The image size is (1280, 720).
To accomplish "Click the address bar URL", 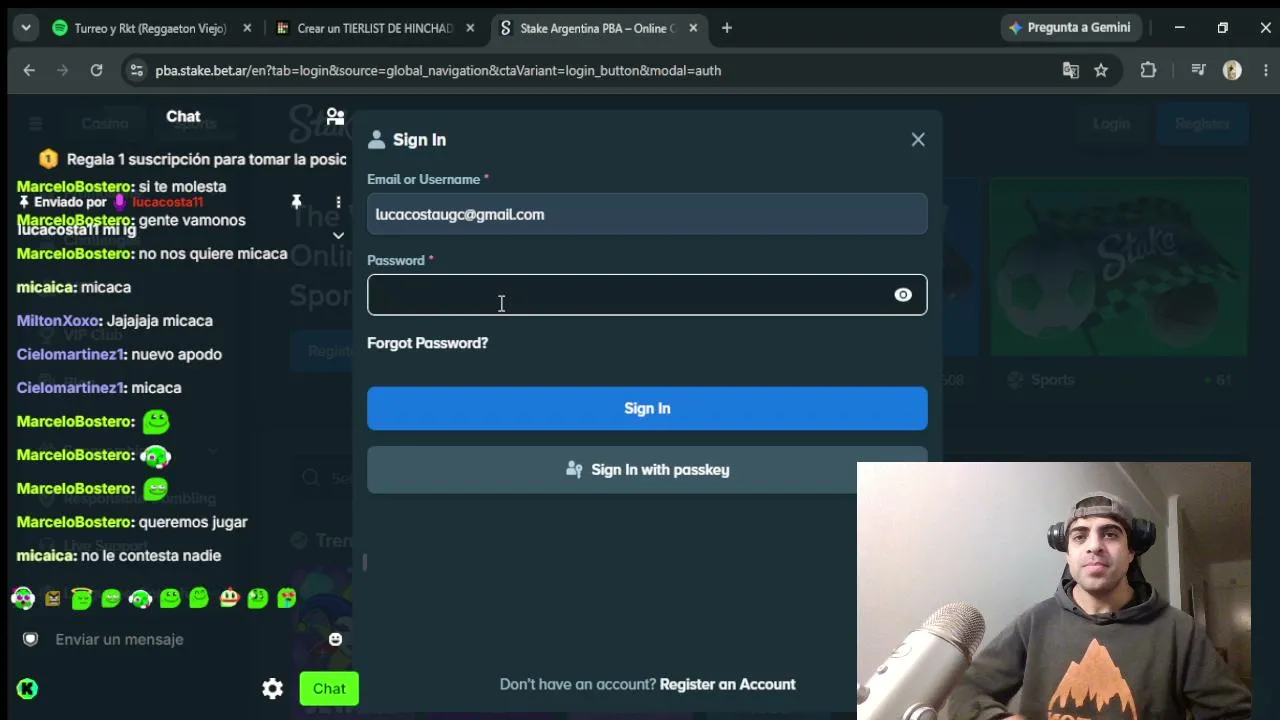I will pos(438,70).
